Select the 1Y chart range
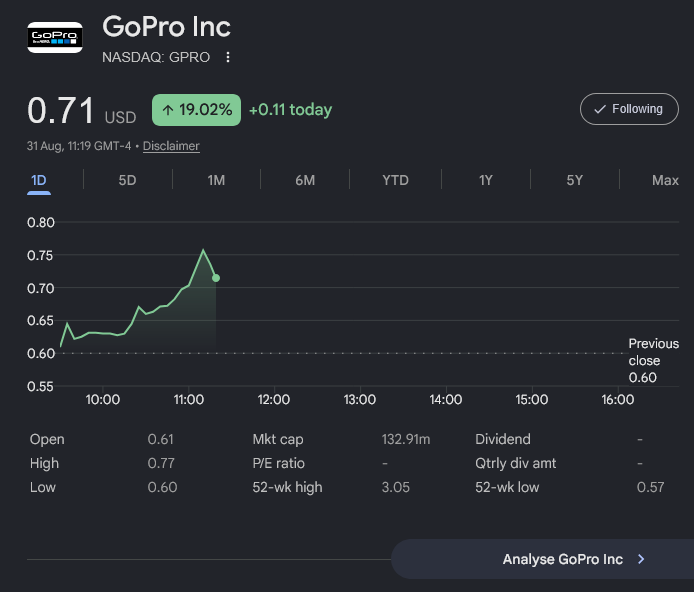Image resolution: width=694 pixels, height=592 pixels. (x=486, y=181)
